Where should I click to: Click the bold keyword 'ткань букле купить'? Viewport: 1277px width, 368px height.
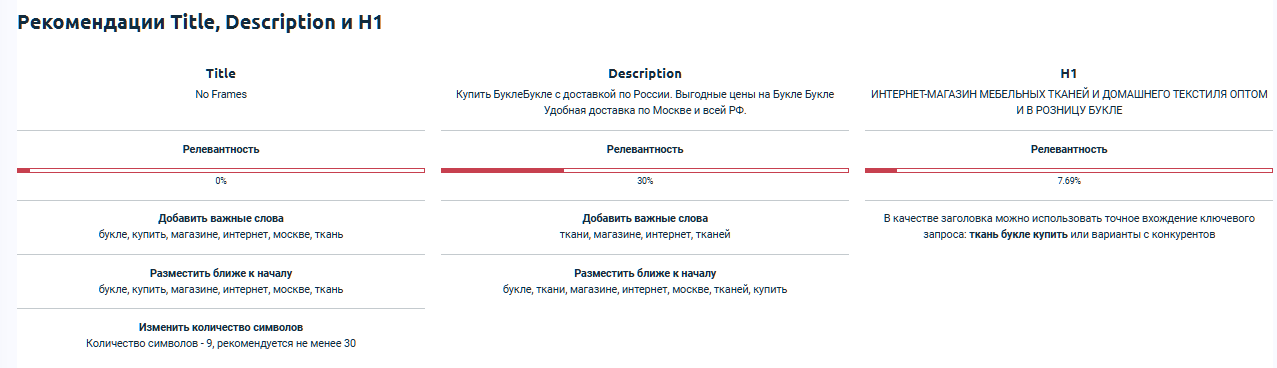1018,234
